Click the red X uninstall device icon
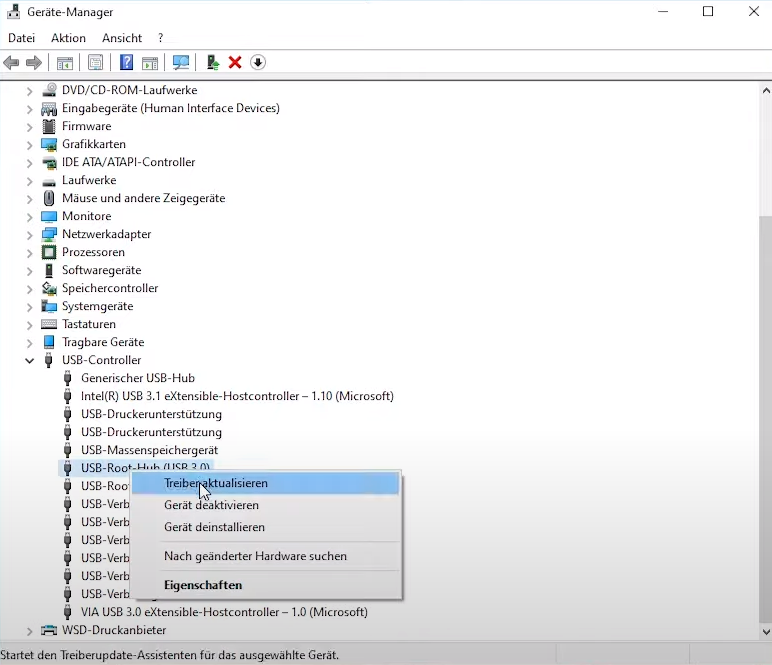The image size is (772, 665). 235,62
